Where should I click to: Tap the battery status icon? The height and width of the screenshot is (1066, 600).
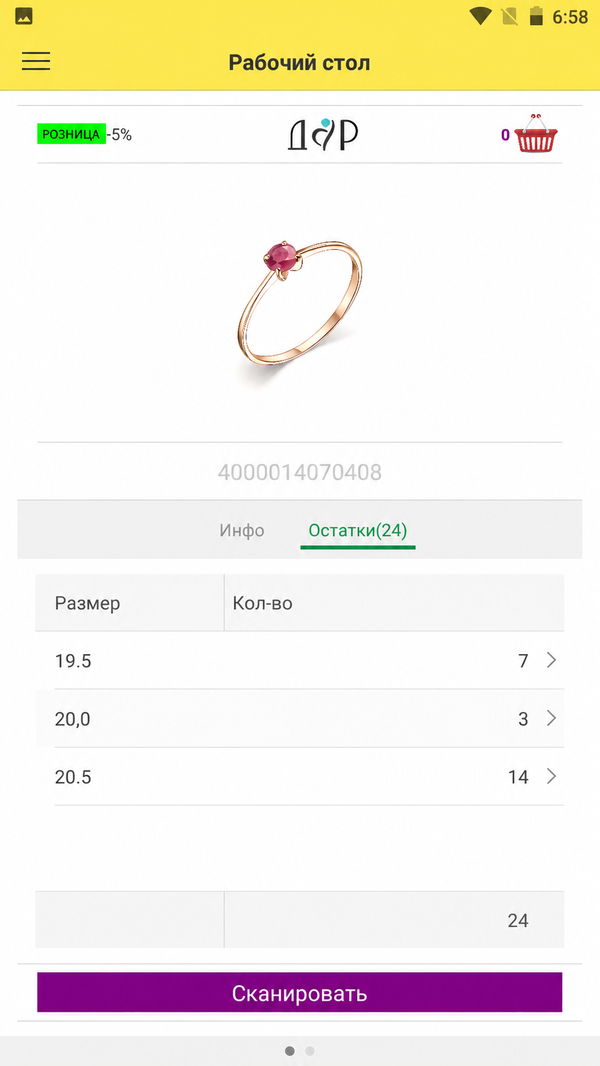[536, 16]
